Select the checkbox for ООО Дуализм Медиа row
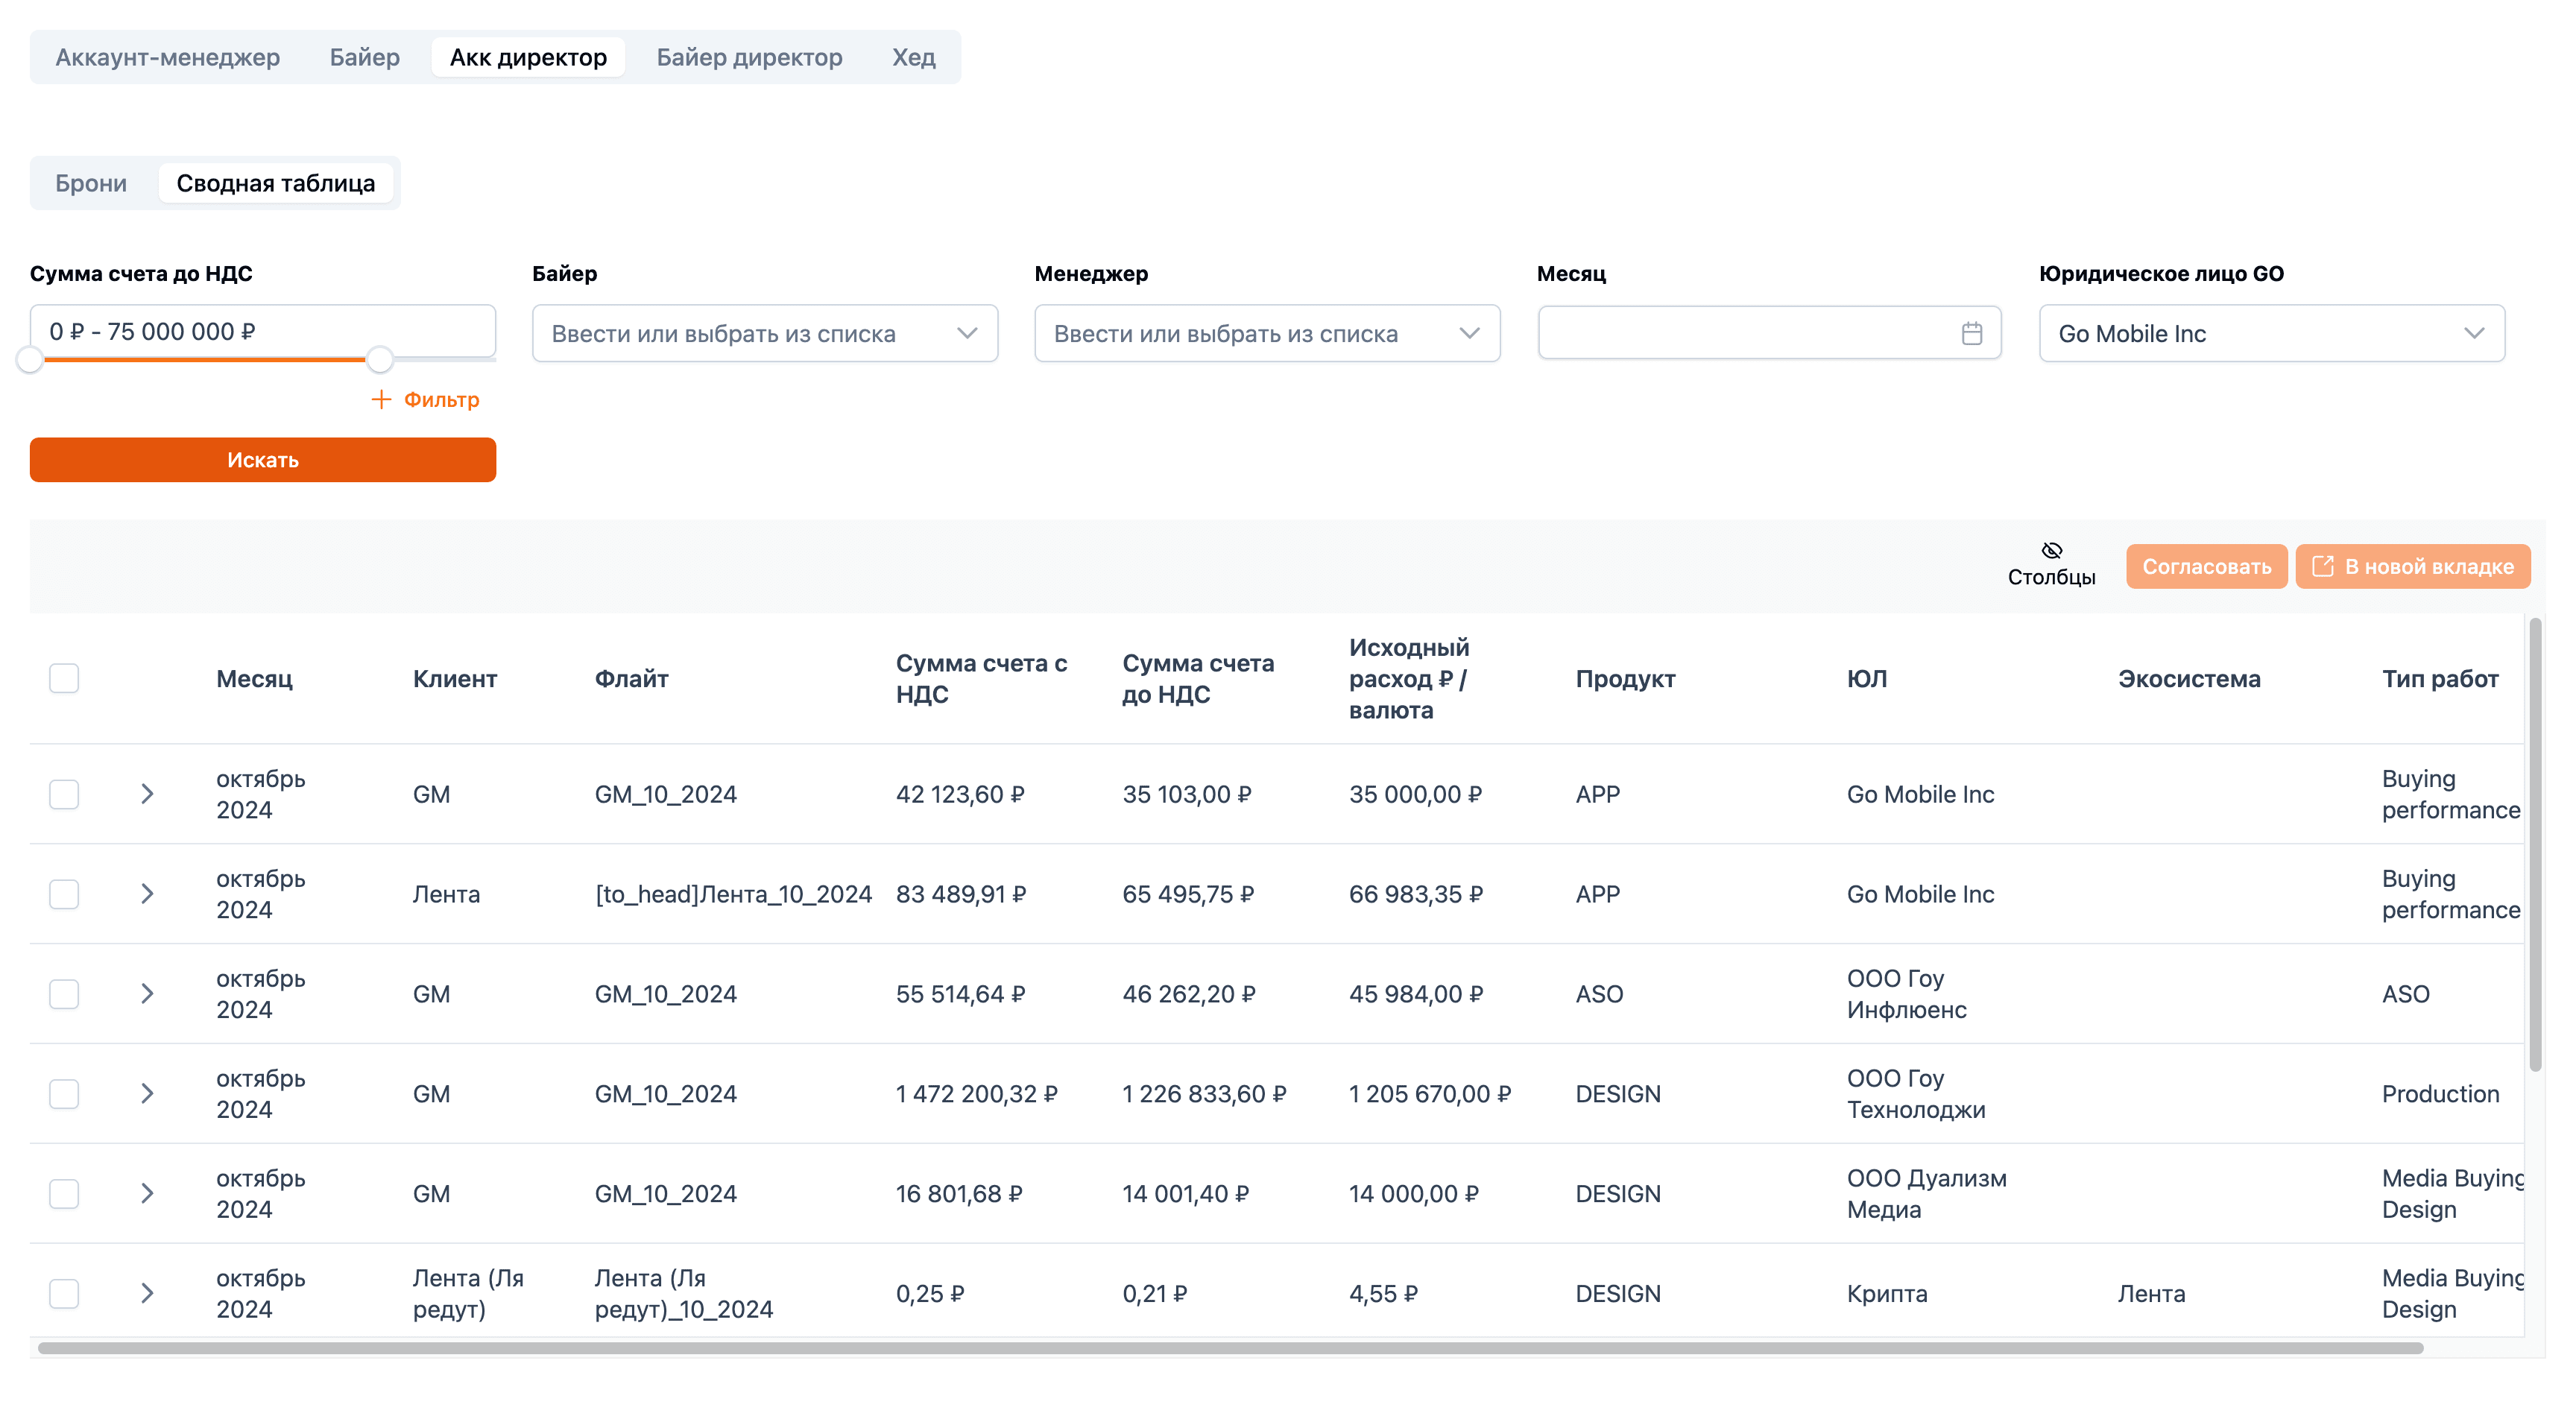This screenshot has height=1428, width=2576. click(64, 1194)
